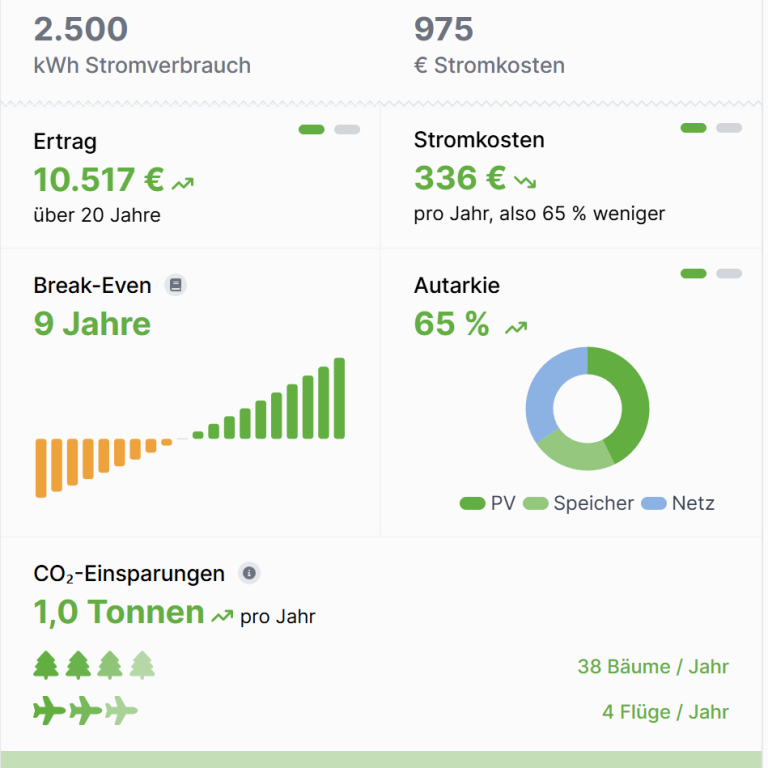The image size is (768, 768).
Task: Toggle the Speicher legend entry
Action: coord(578,504)
